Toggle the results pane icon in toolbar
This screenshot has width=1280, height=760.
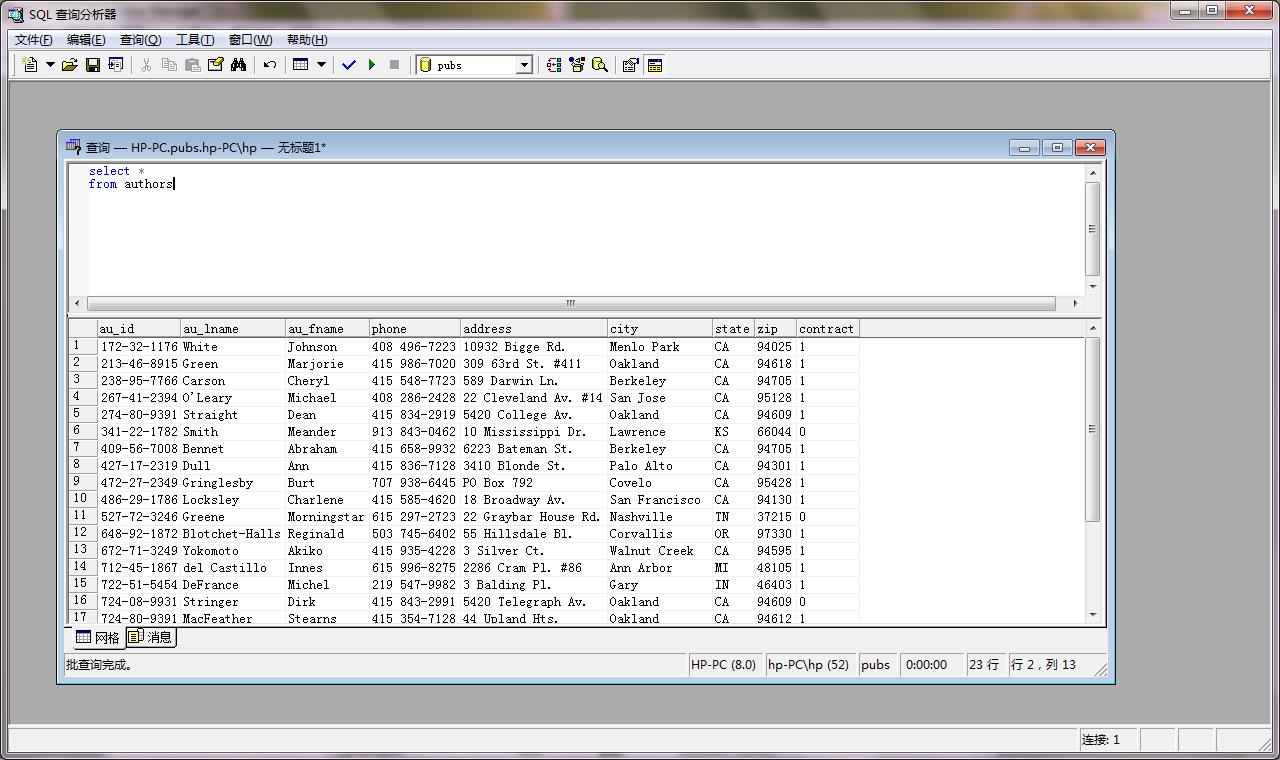[x=655, y=65]
